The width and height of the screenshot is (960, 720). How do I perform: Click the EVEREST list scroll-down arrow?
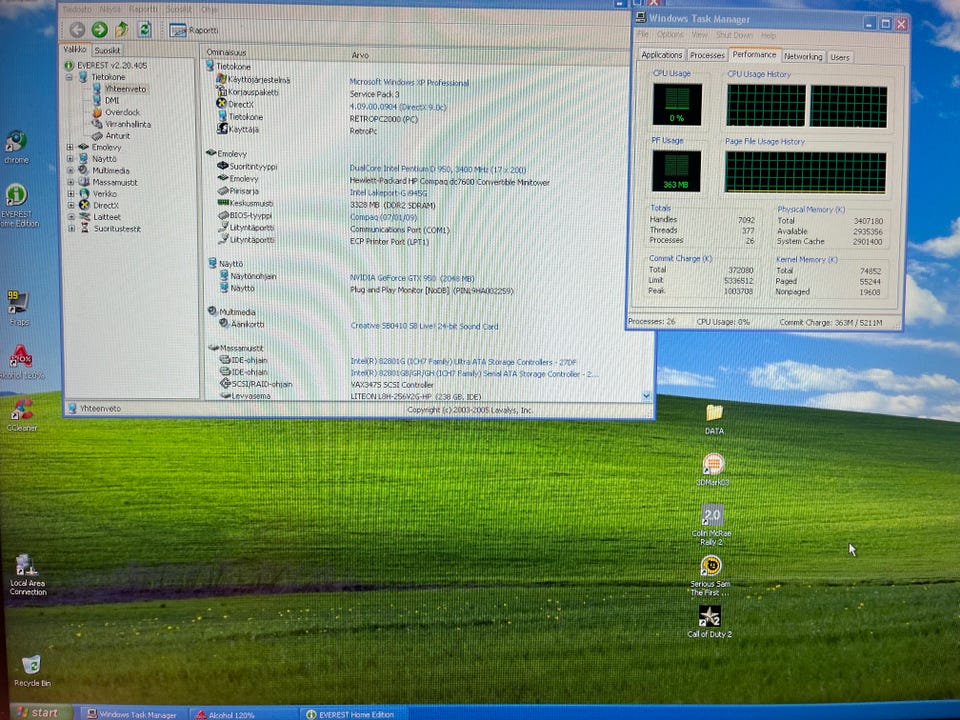(647, 396)
